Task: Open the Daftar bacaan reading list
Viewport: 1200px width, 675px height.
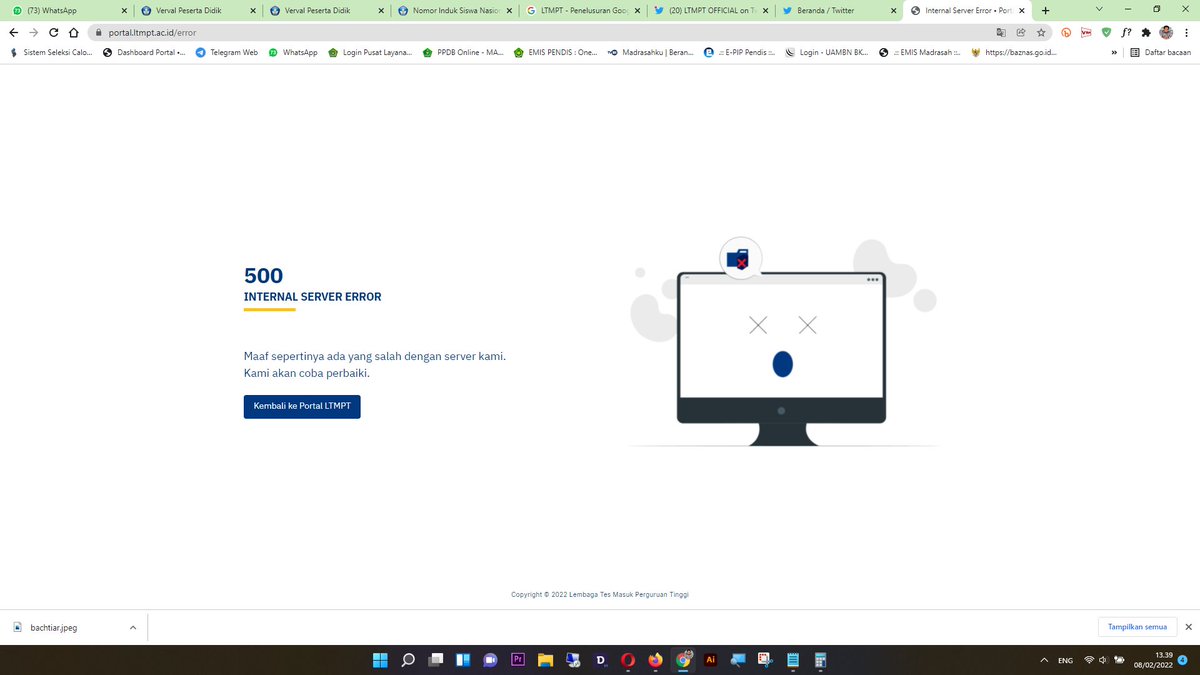Action: pyautogui.click(x=1160, y=52)
